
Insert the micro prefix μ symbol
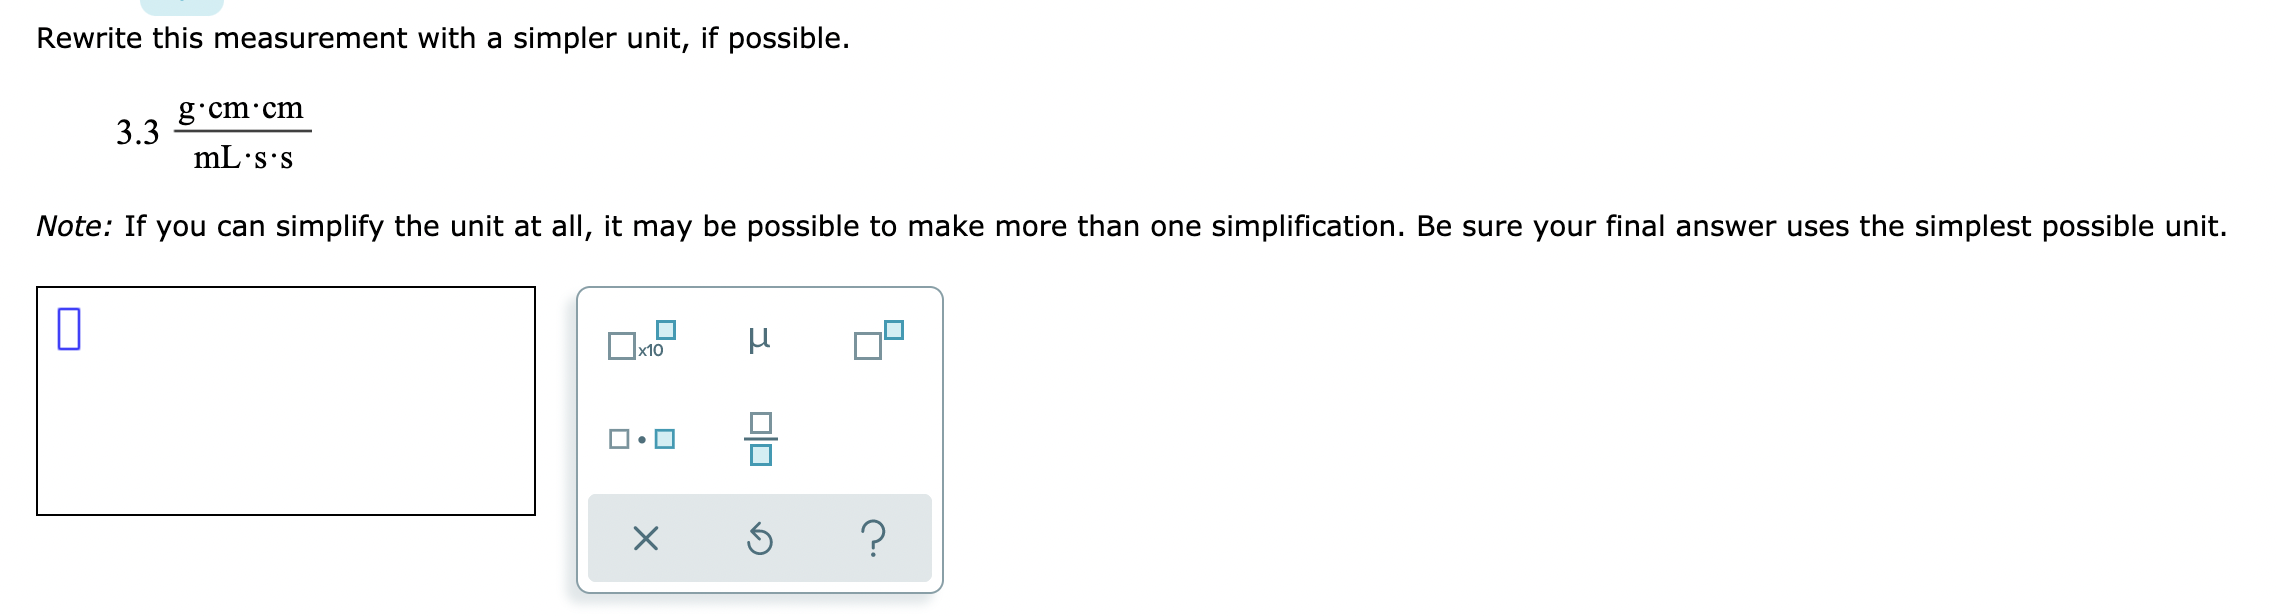click(x=761, y=340)
